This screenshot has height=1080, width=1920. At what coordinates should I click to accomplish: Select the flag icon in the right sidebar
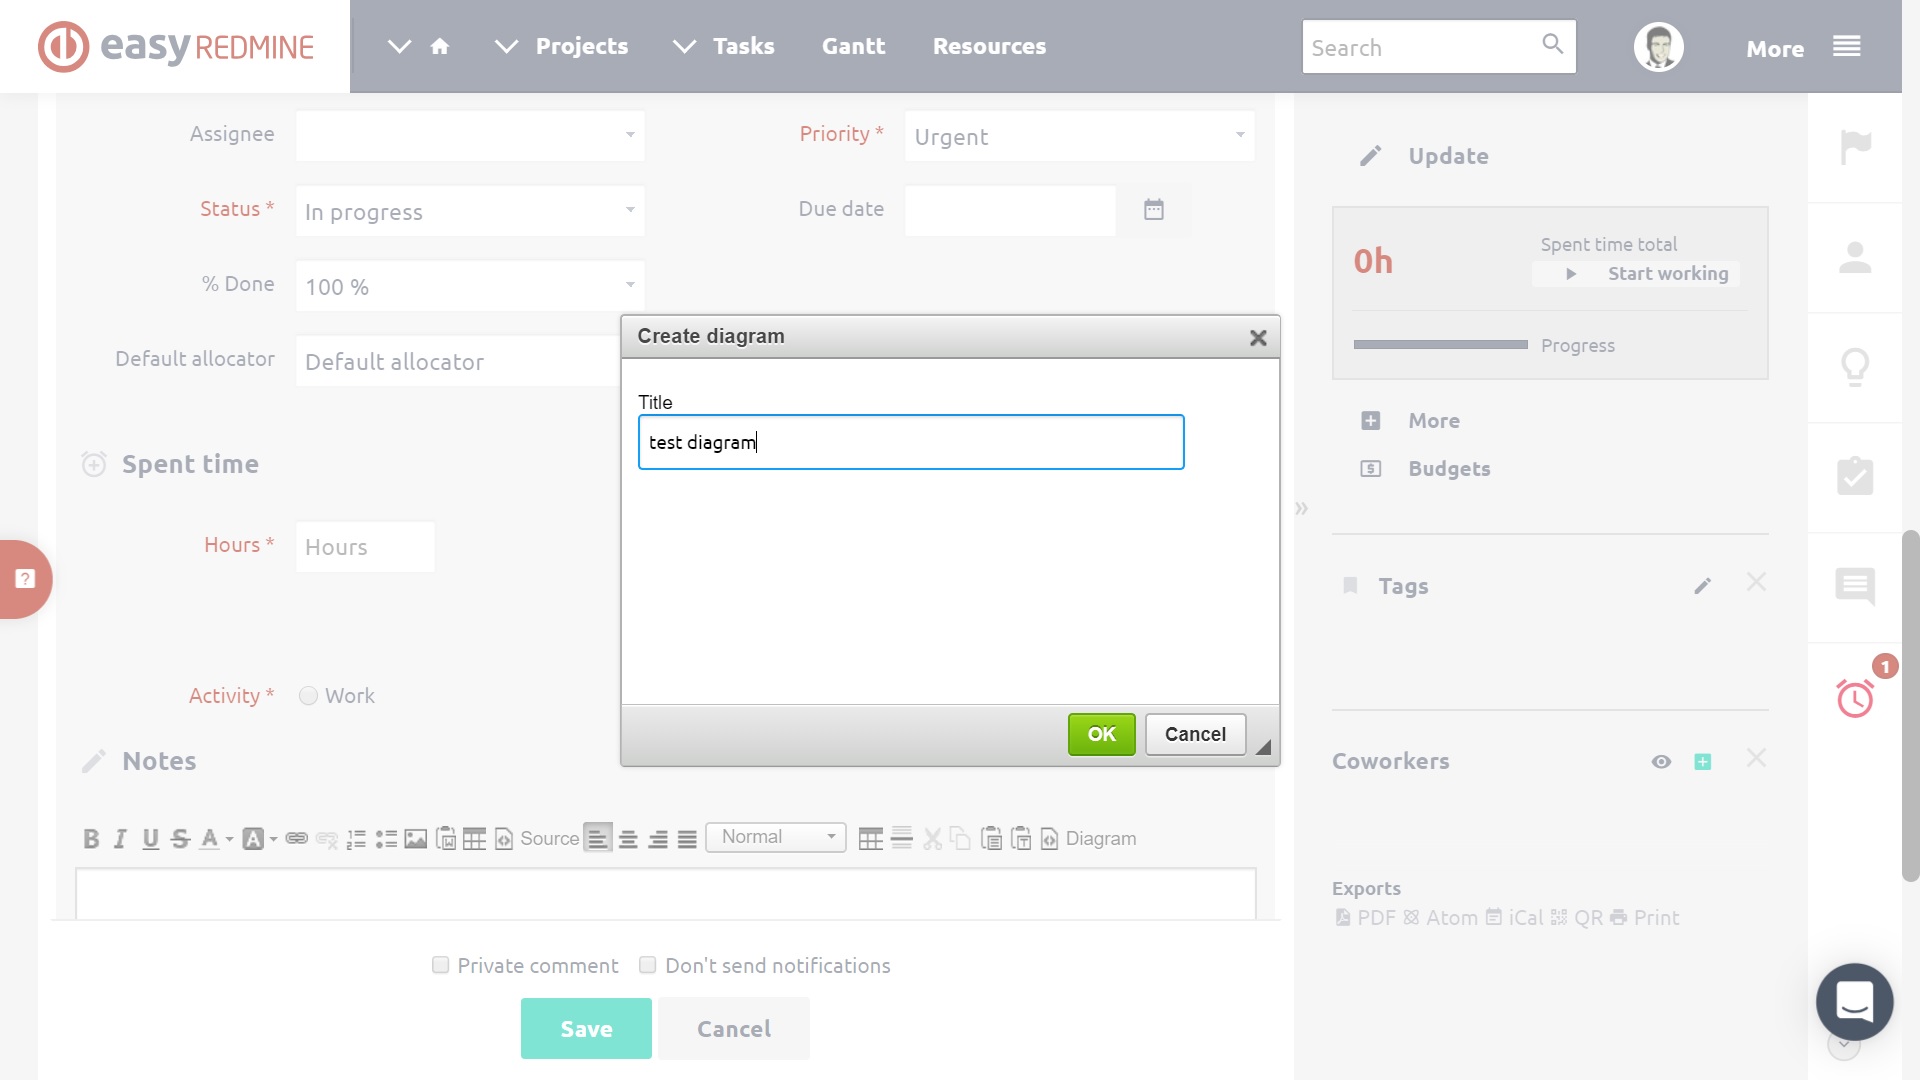1856,146
